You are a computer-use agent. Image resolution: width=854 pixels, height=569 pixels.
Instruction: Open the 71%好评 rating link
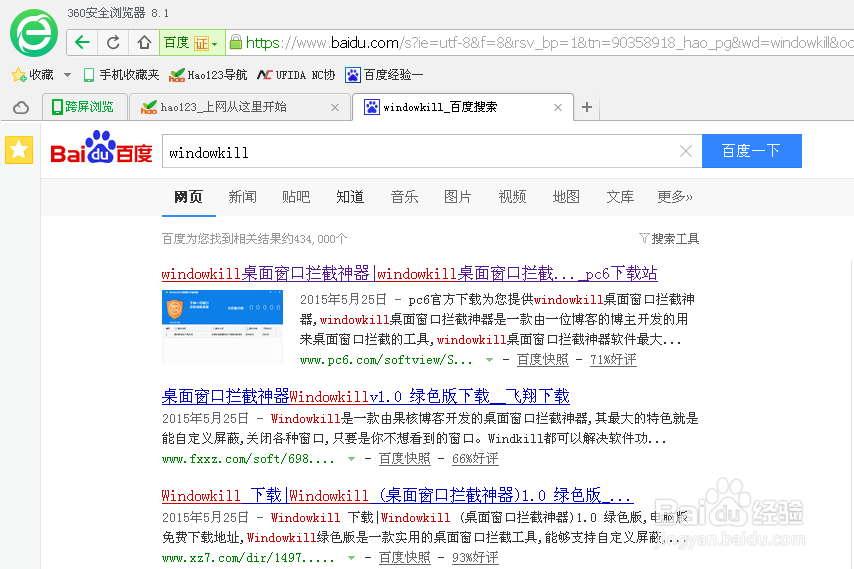(613, 359)
